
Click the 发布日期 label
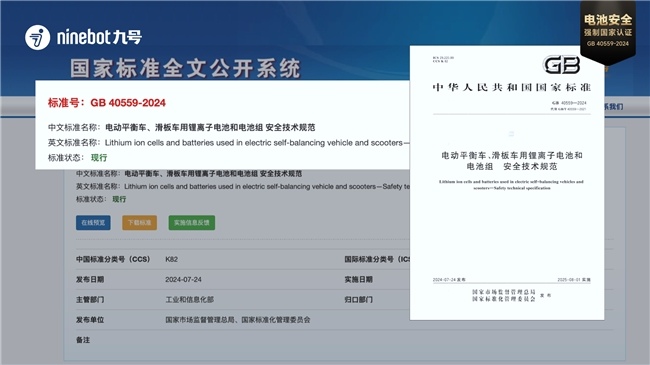pos(90,280)
